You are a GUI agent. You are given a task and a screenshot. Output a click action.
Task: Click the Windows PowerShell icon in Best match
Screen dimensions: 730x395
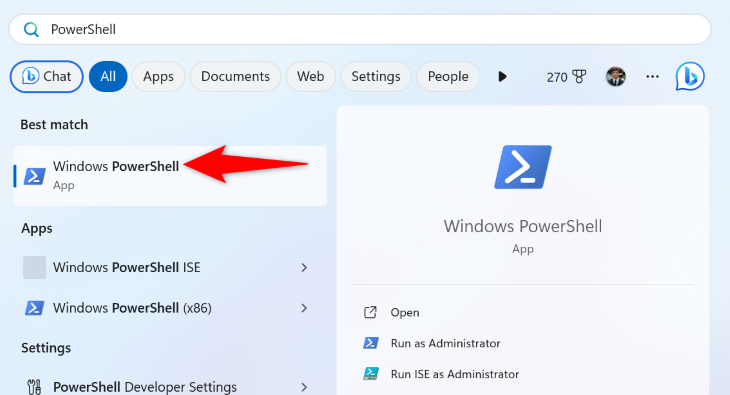coord(35,176)
